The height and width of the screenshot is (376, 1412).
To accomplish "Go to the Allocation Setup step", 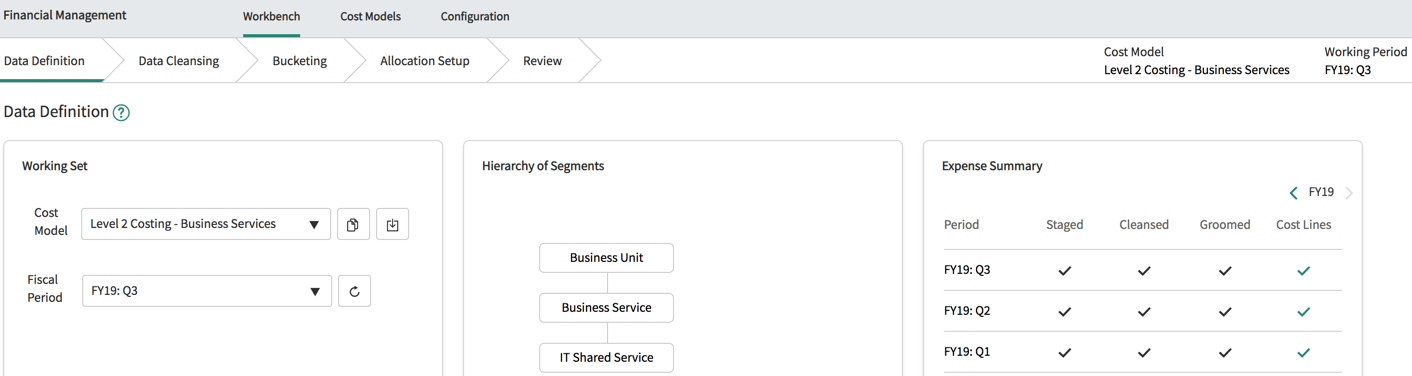I will [x=425, y=61].
